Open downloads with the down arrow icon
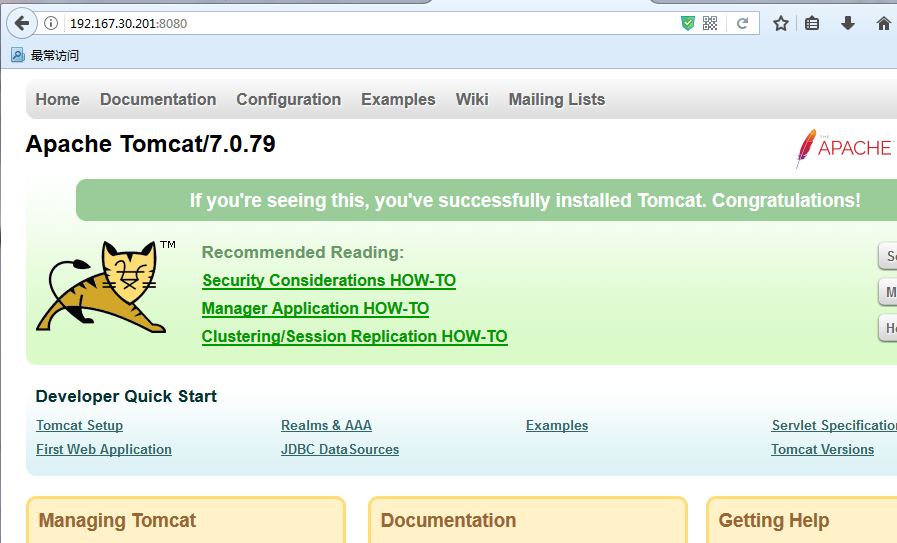Viewport: 897px width, 543px height. (848, 23)
